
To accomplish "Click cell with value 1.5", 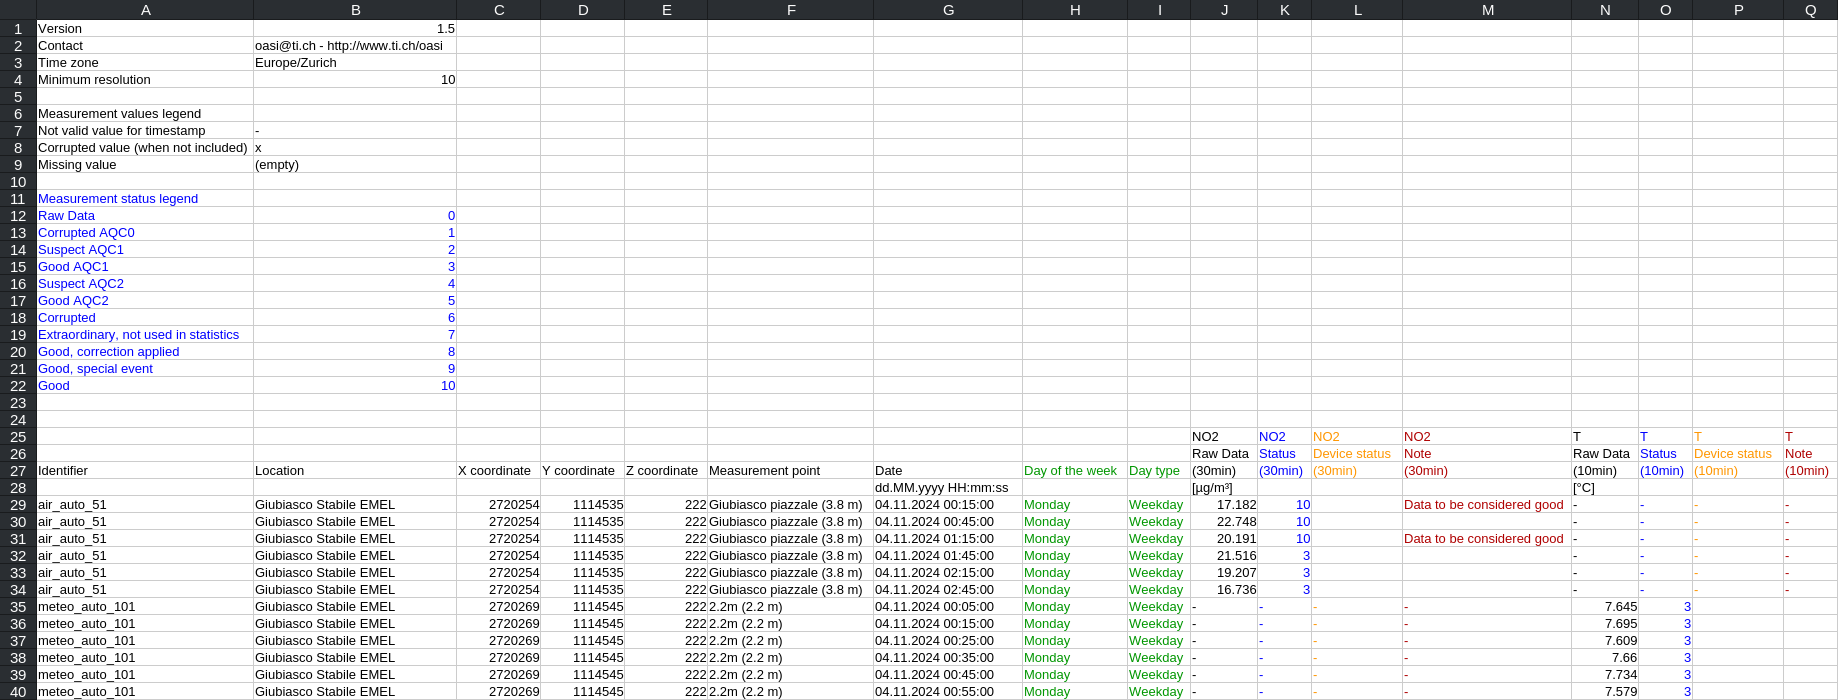I will [355, 29].
